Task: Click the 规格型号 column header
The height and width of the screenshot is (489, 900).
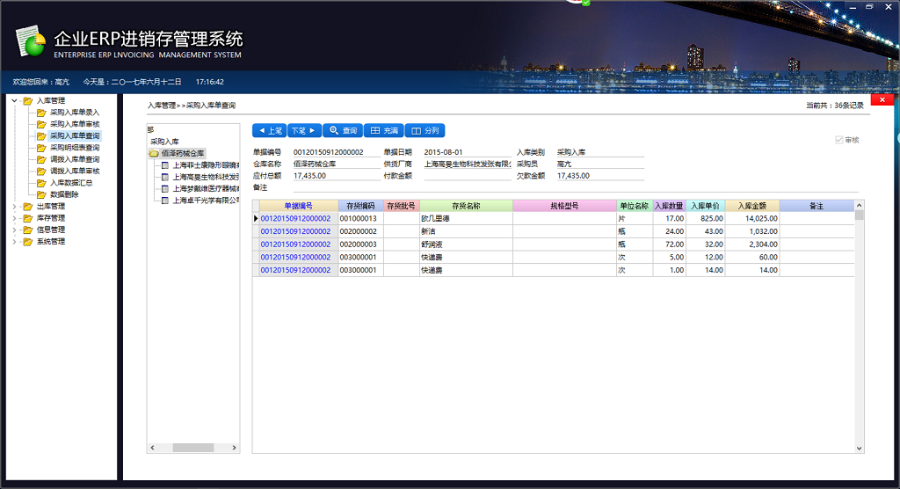Action: click(565, 206)
